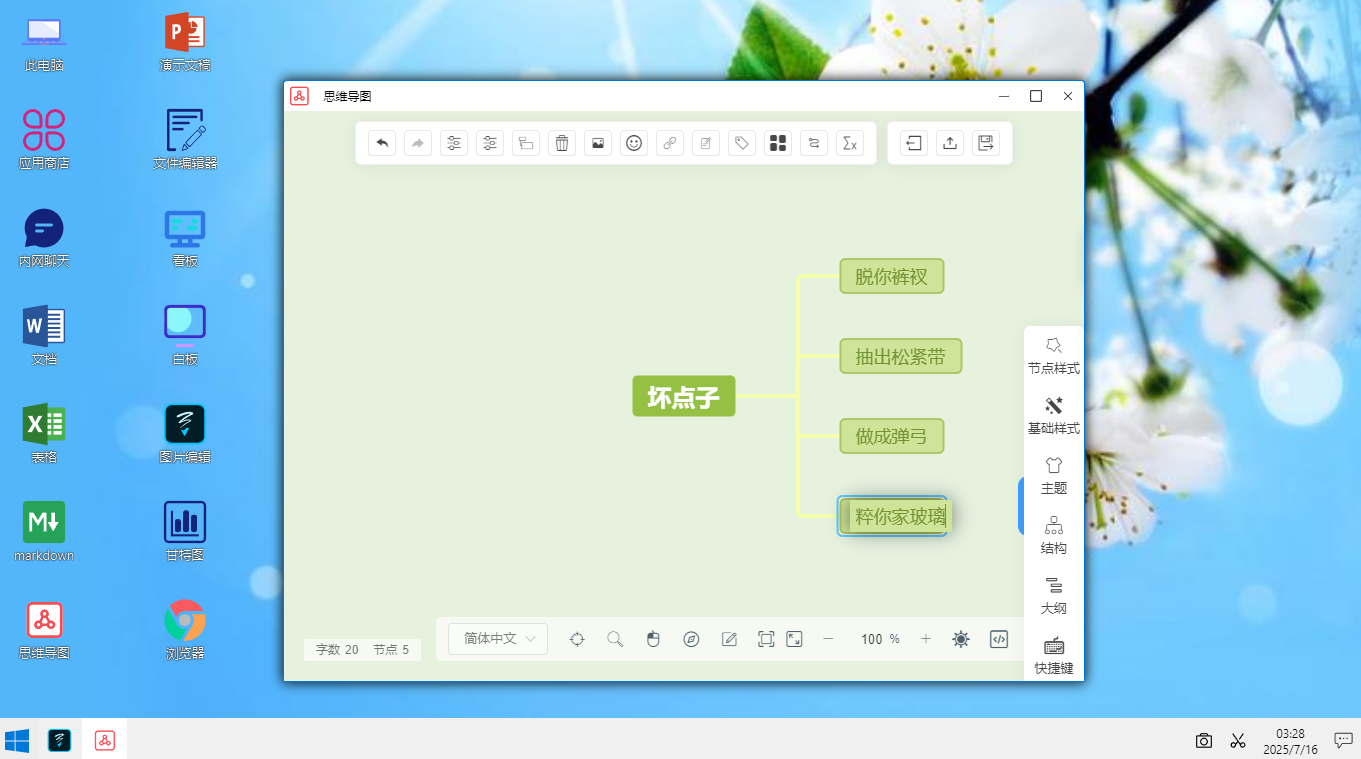The height and width of the screenshot is (759, 1361).
Task: Select the node 脱你裤衩
Action: click(892, 277)
